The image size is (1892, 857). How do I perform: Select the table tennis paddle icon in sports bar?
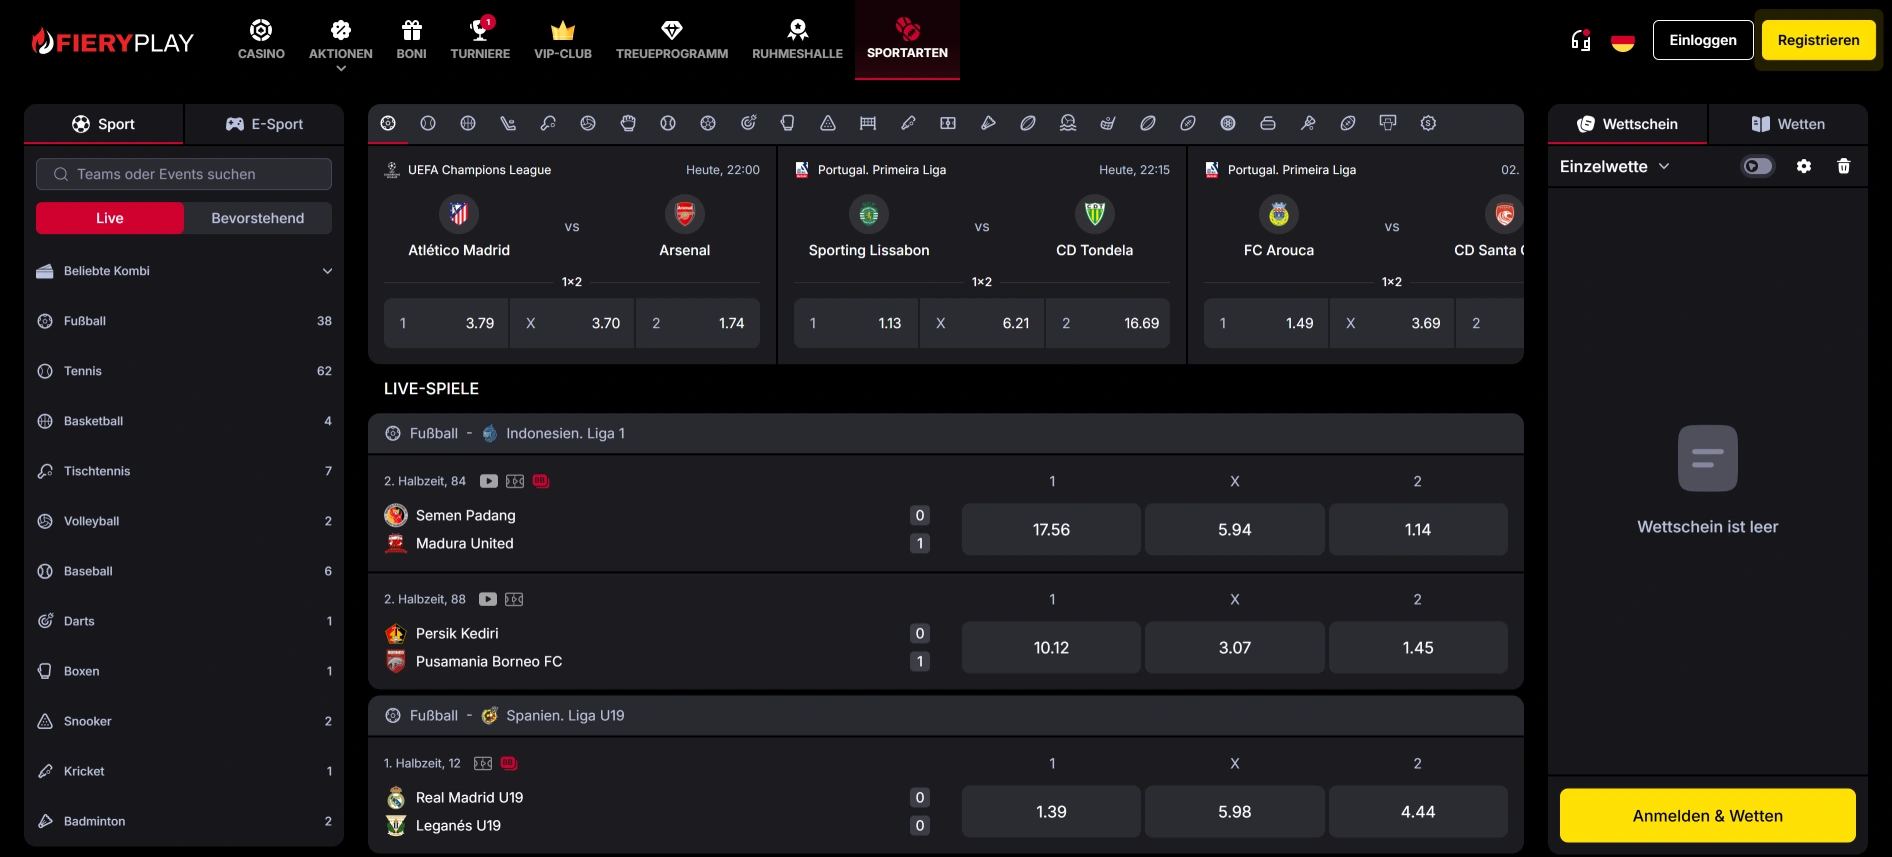548,123
